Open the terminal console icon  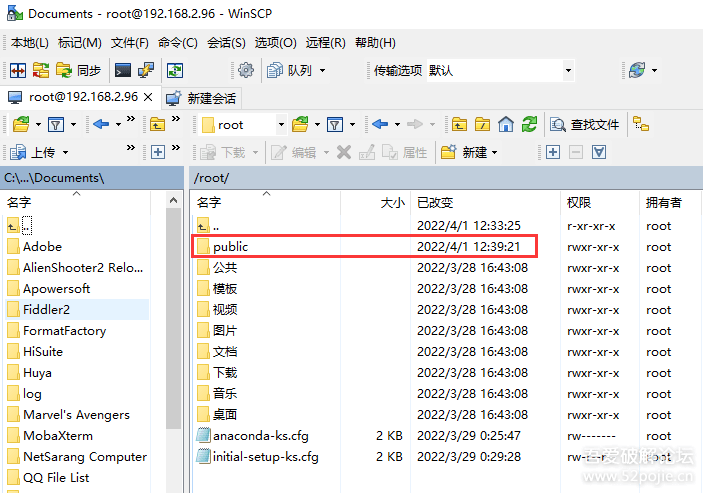[123, 70]
